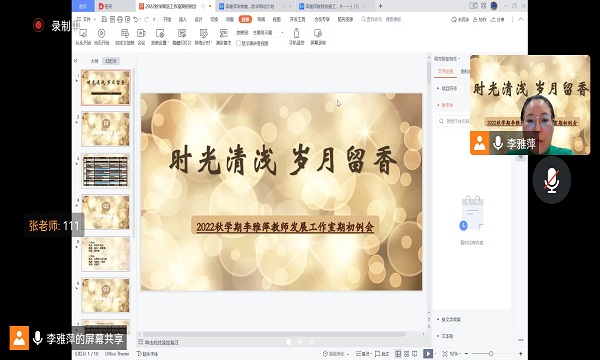
Task: Open the Transitions (切换) ribbon tab
Action: point(214,19)
